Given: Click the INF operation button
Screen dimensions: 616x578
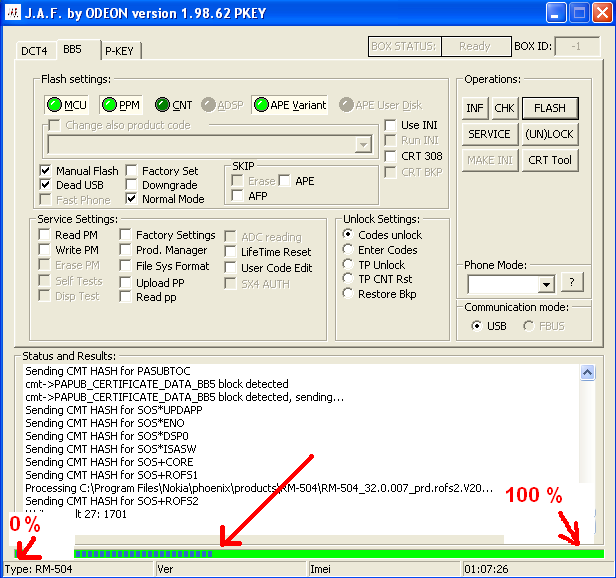Looking at the screenshot, I should coord(475,108).
